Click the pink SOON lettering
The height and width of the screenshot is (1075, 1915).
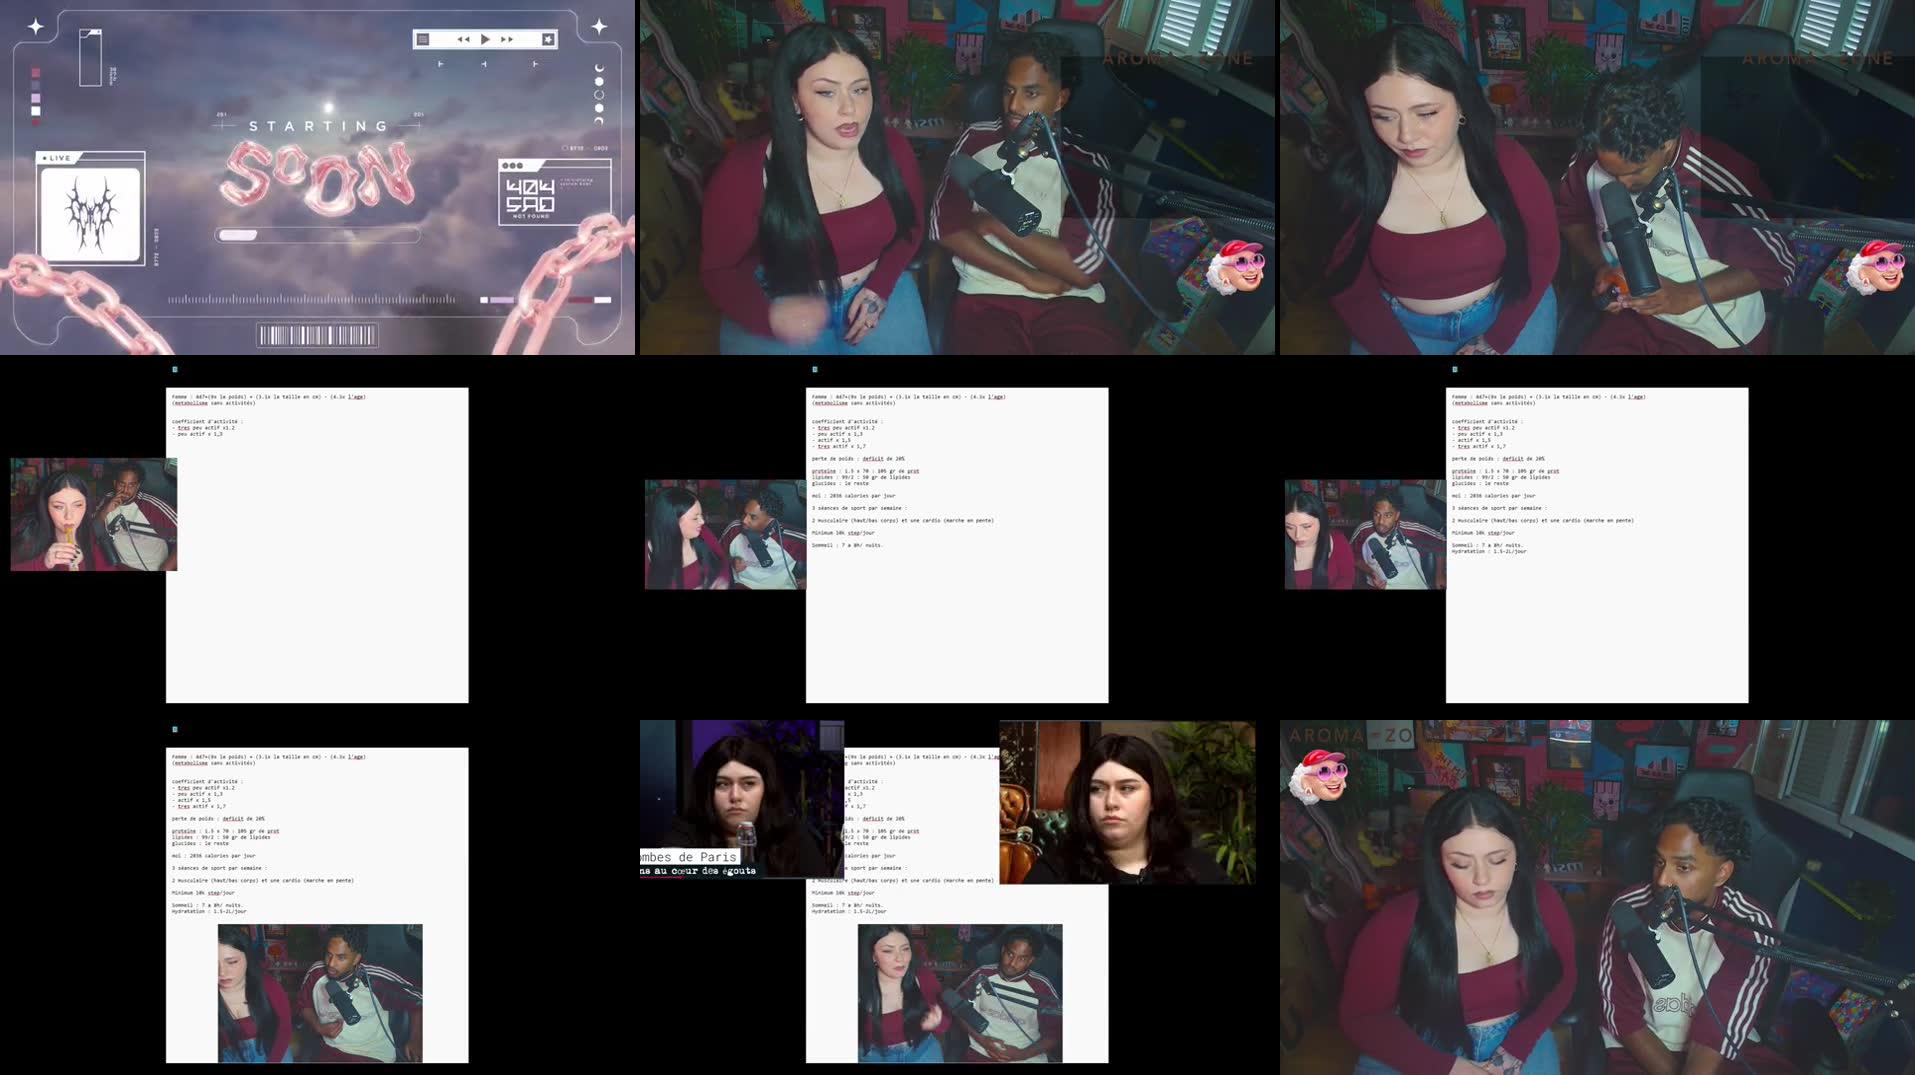(x=317, y=177)
